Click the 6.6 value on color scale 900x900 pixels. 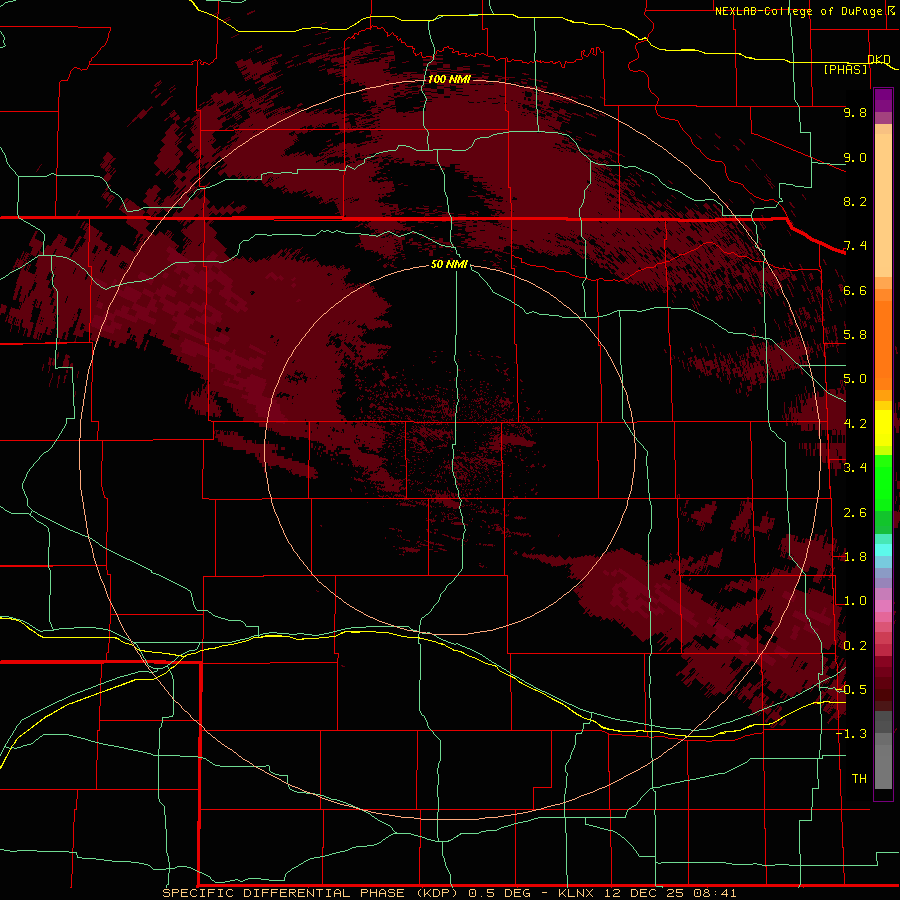[x=855, y=290]
